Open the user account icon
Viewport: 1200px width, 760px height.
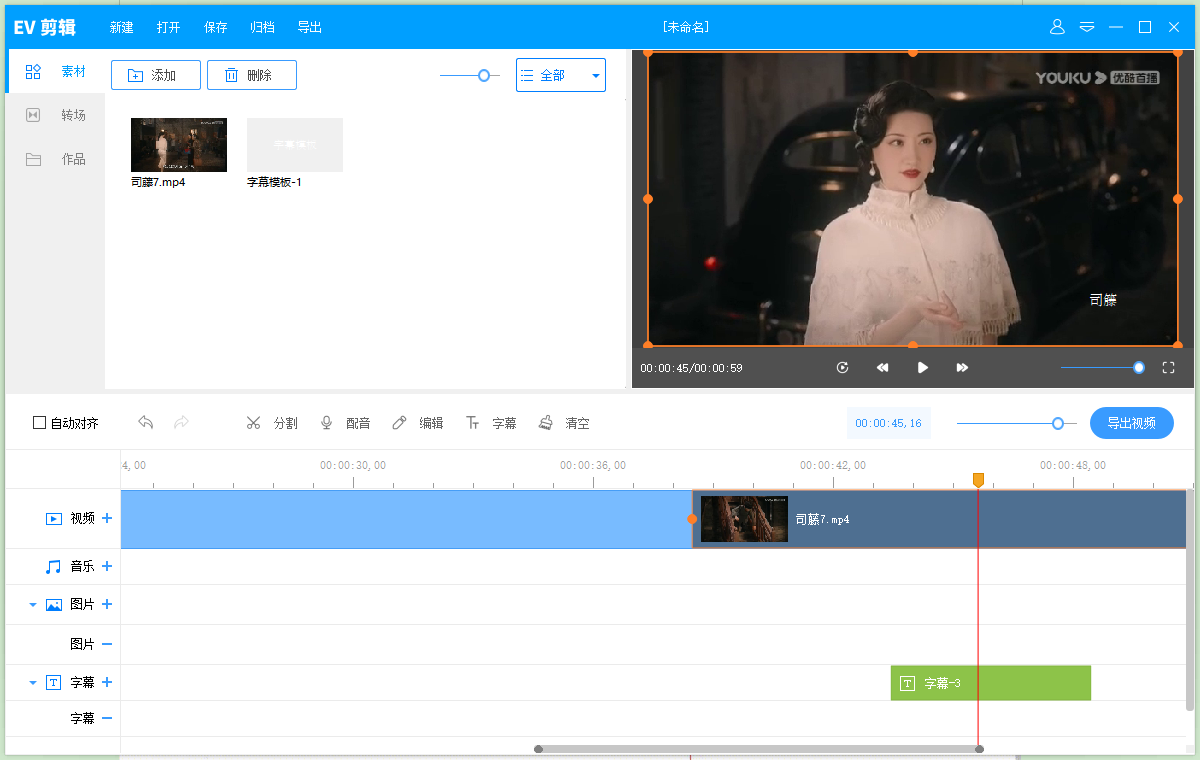[x=1057, y=27]
